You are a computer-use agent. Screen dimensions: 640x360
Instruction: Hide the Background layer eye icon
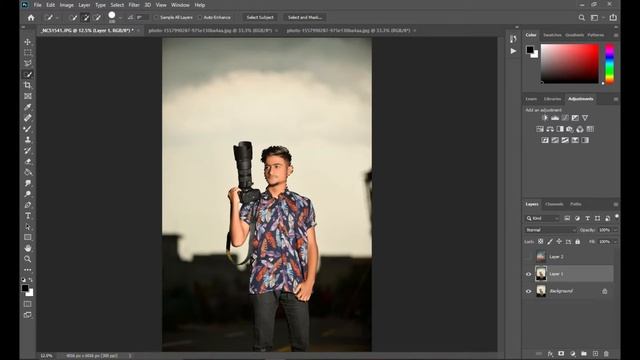tap(529, 291)
